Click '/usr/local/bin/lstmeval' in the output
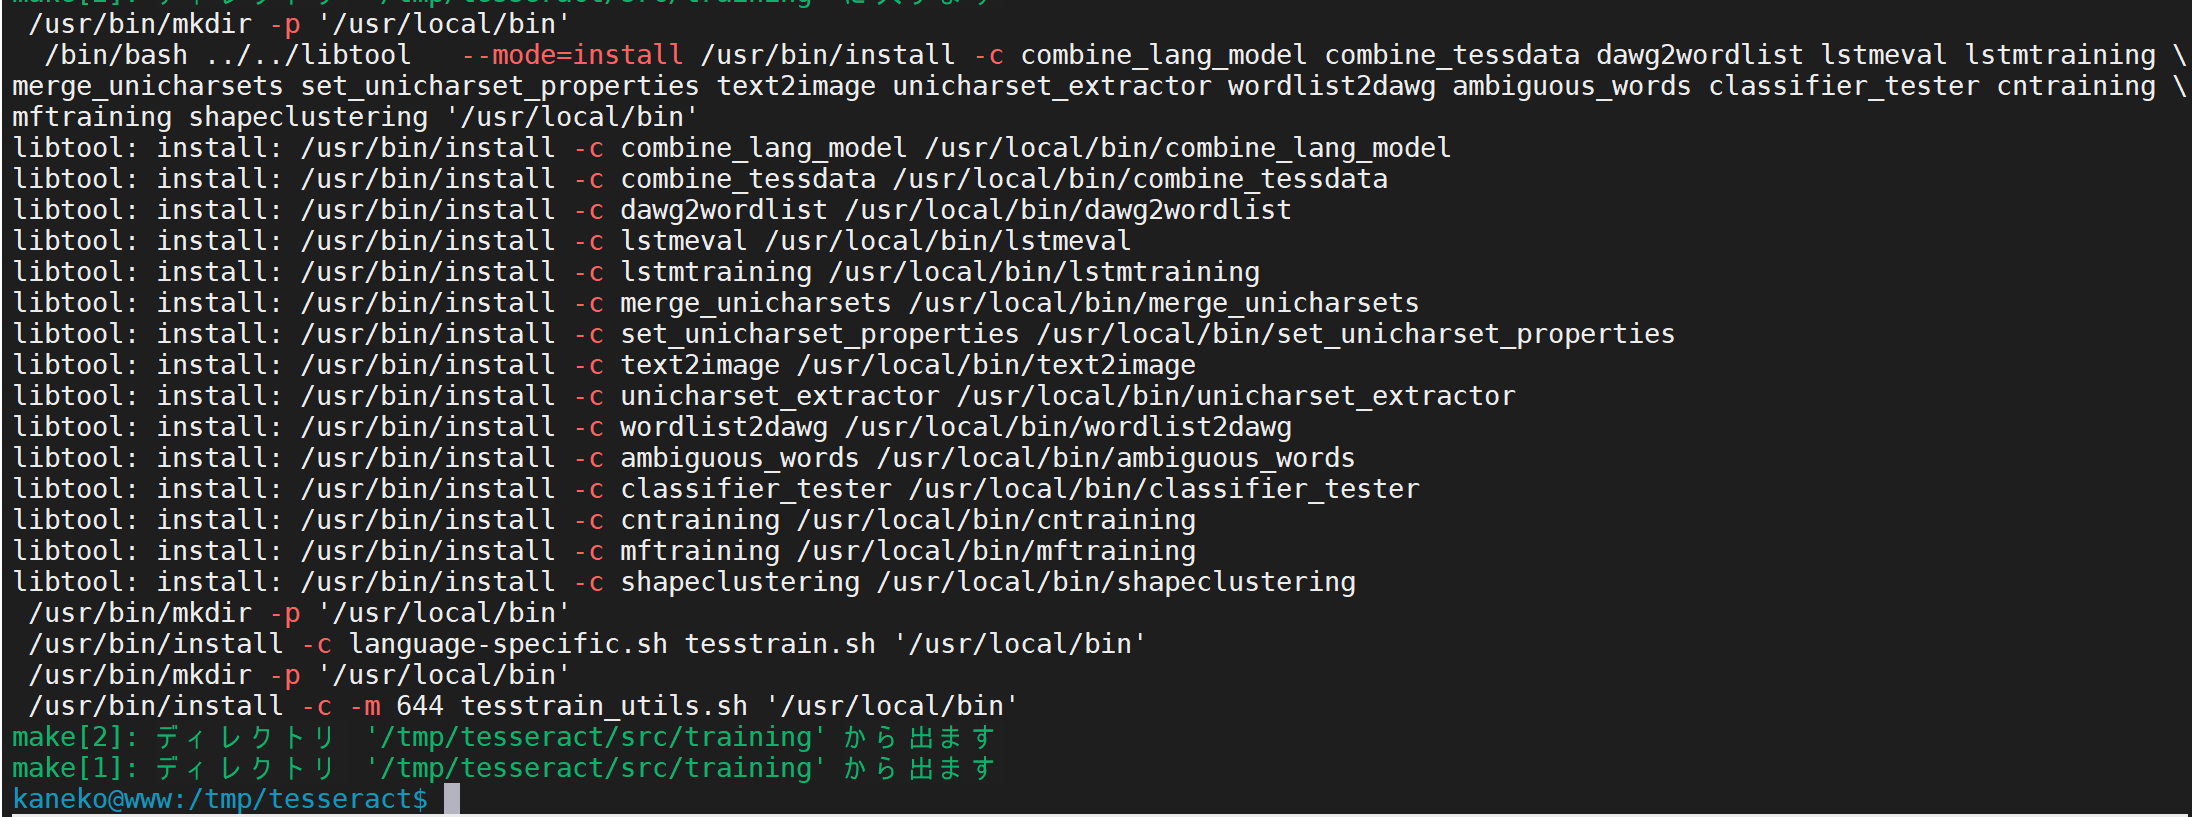Screen dimensions: 2192x817 [948, 241]
